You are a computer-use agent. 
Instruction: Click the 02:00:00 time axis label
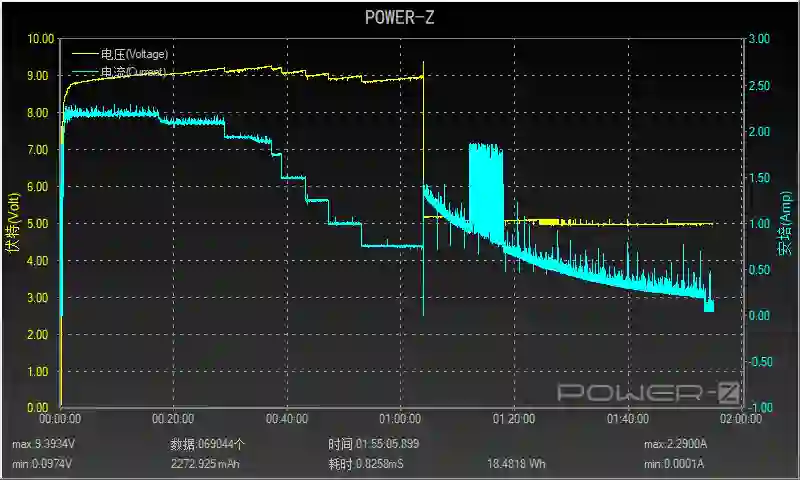click(x=741, y=419)
